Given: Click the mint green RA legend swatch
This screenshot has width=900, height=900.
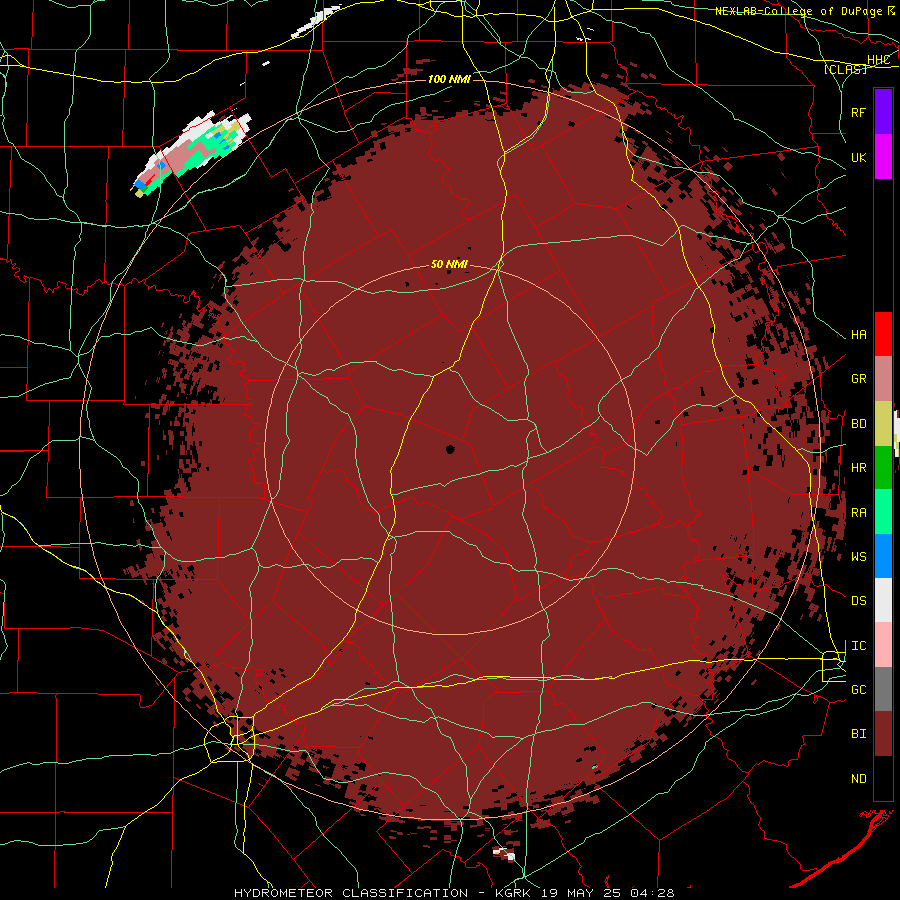Looking at the screenshot, I should [883, 512].
